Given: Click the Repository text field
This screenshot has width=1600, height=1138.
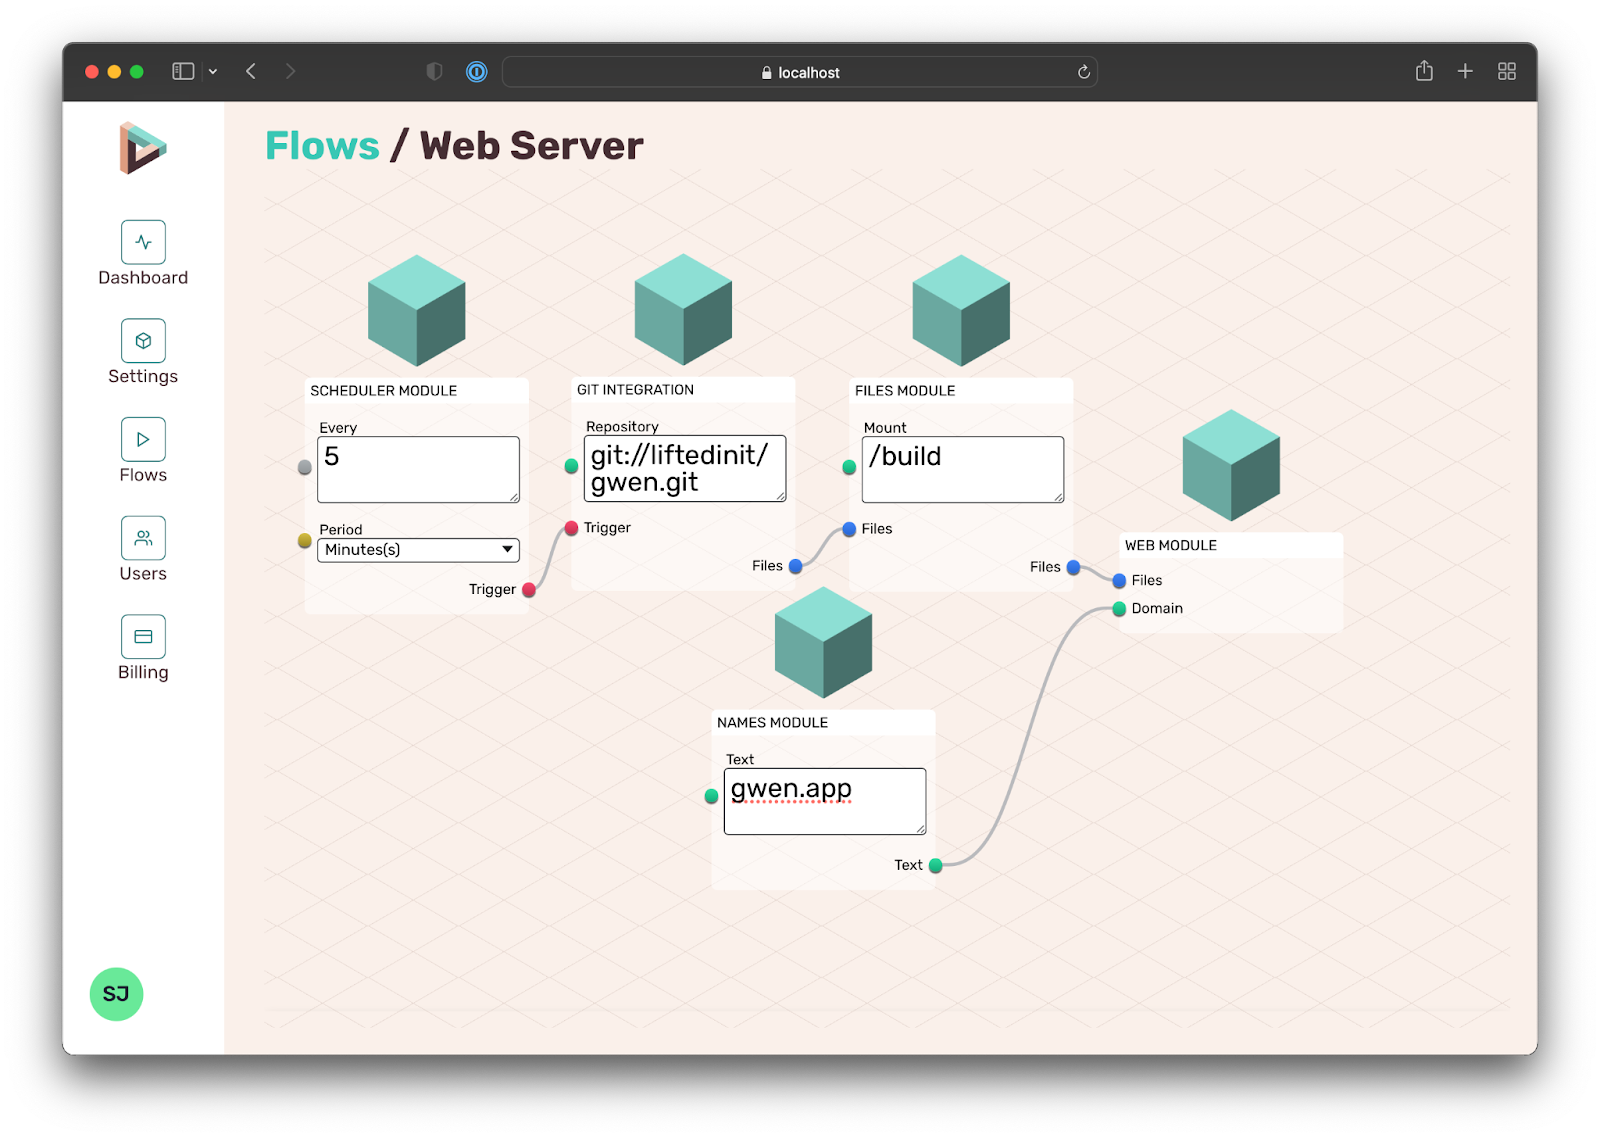Looking at the screenshot, I should pos(684,468).
